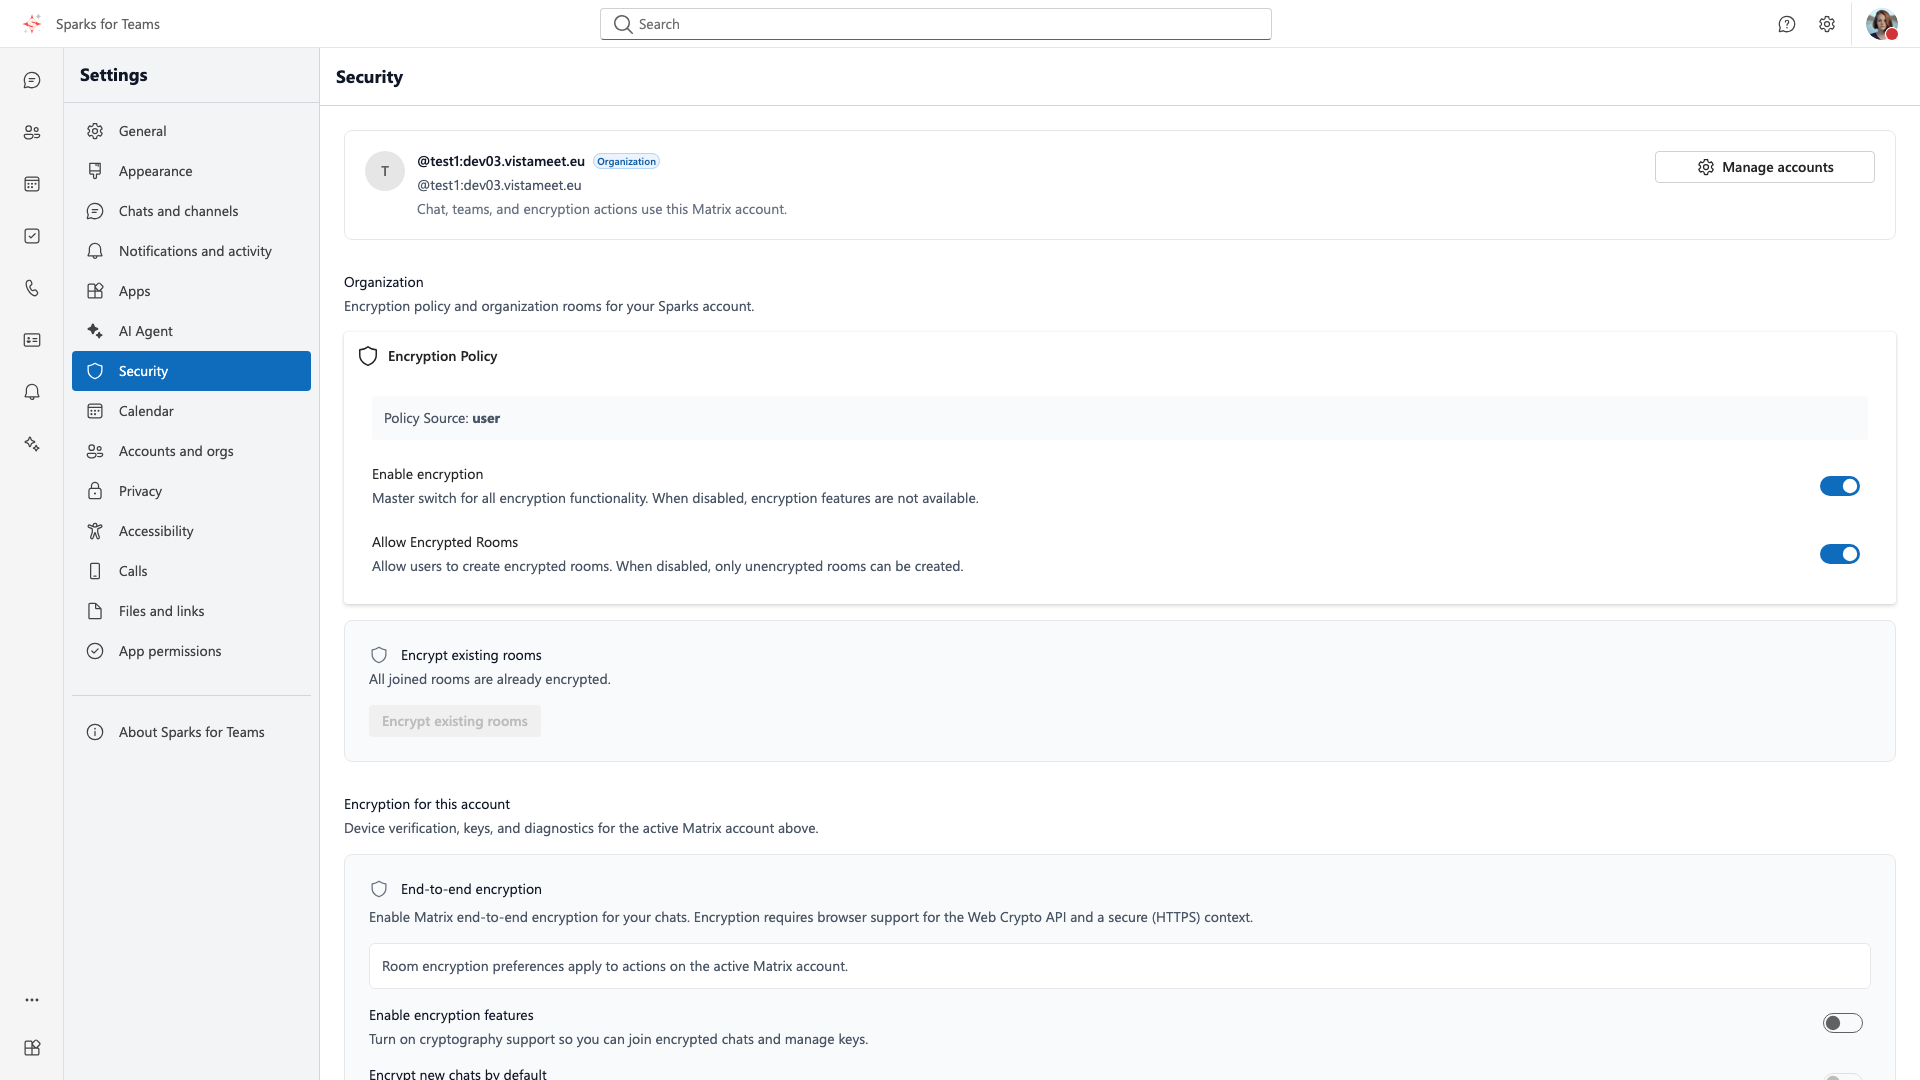Select Calls in settings list
Image resolution: width=1920 pixels, height=1080 pixels.
191,571
